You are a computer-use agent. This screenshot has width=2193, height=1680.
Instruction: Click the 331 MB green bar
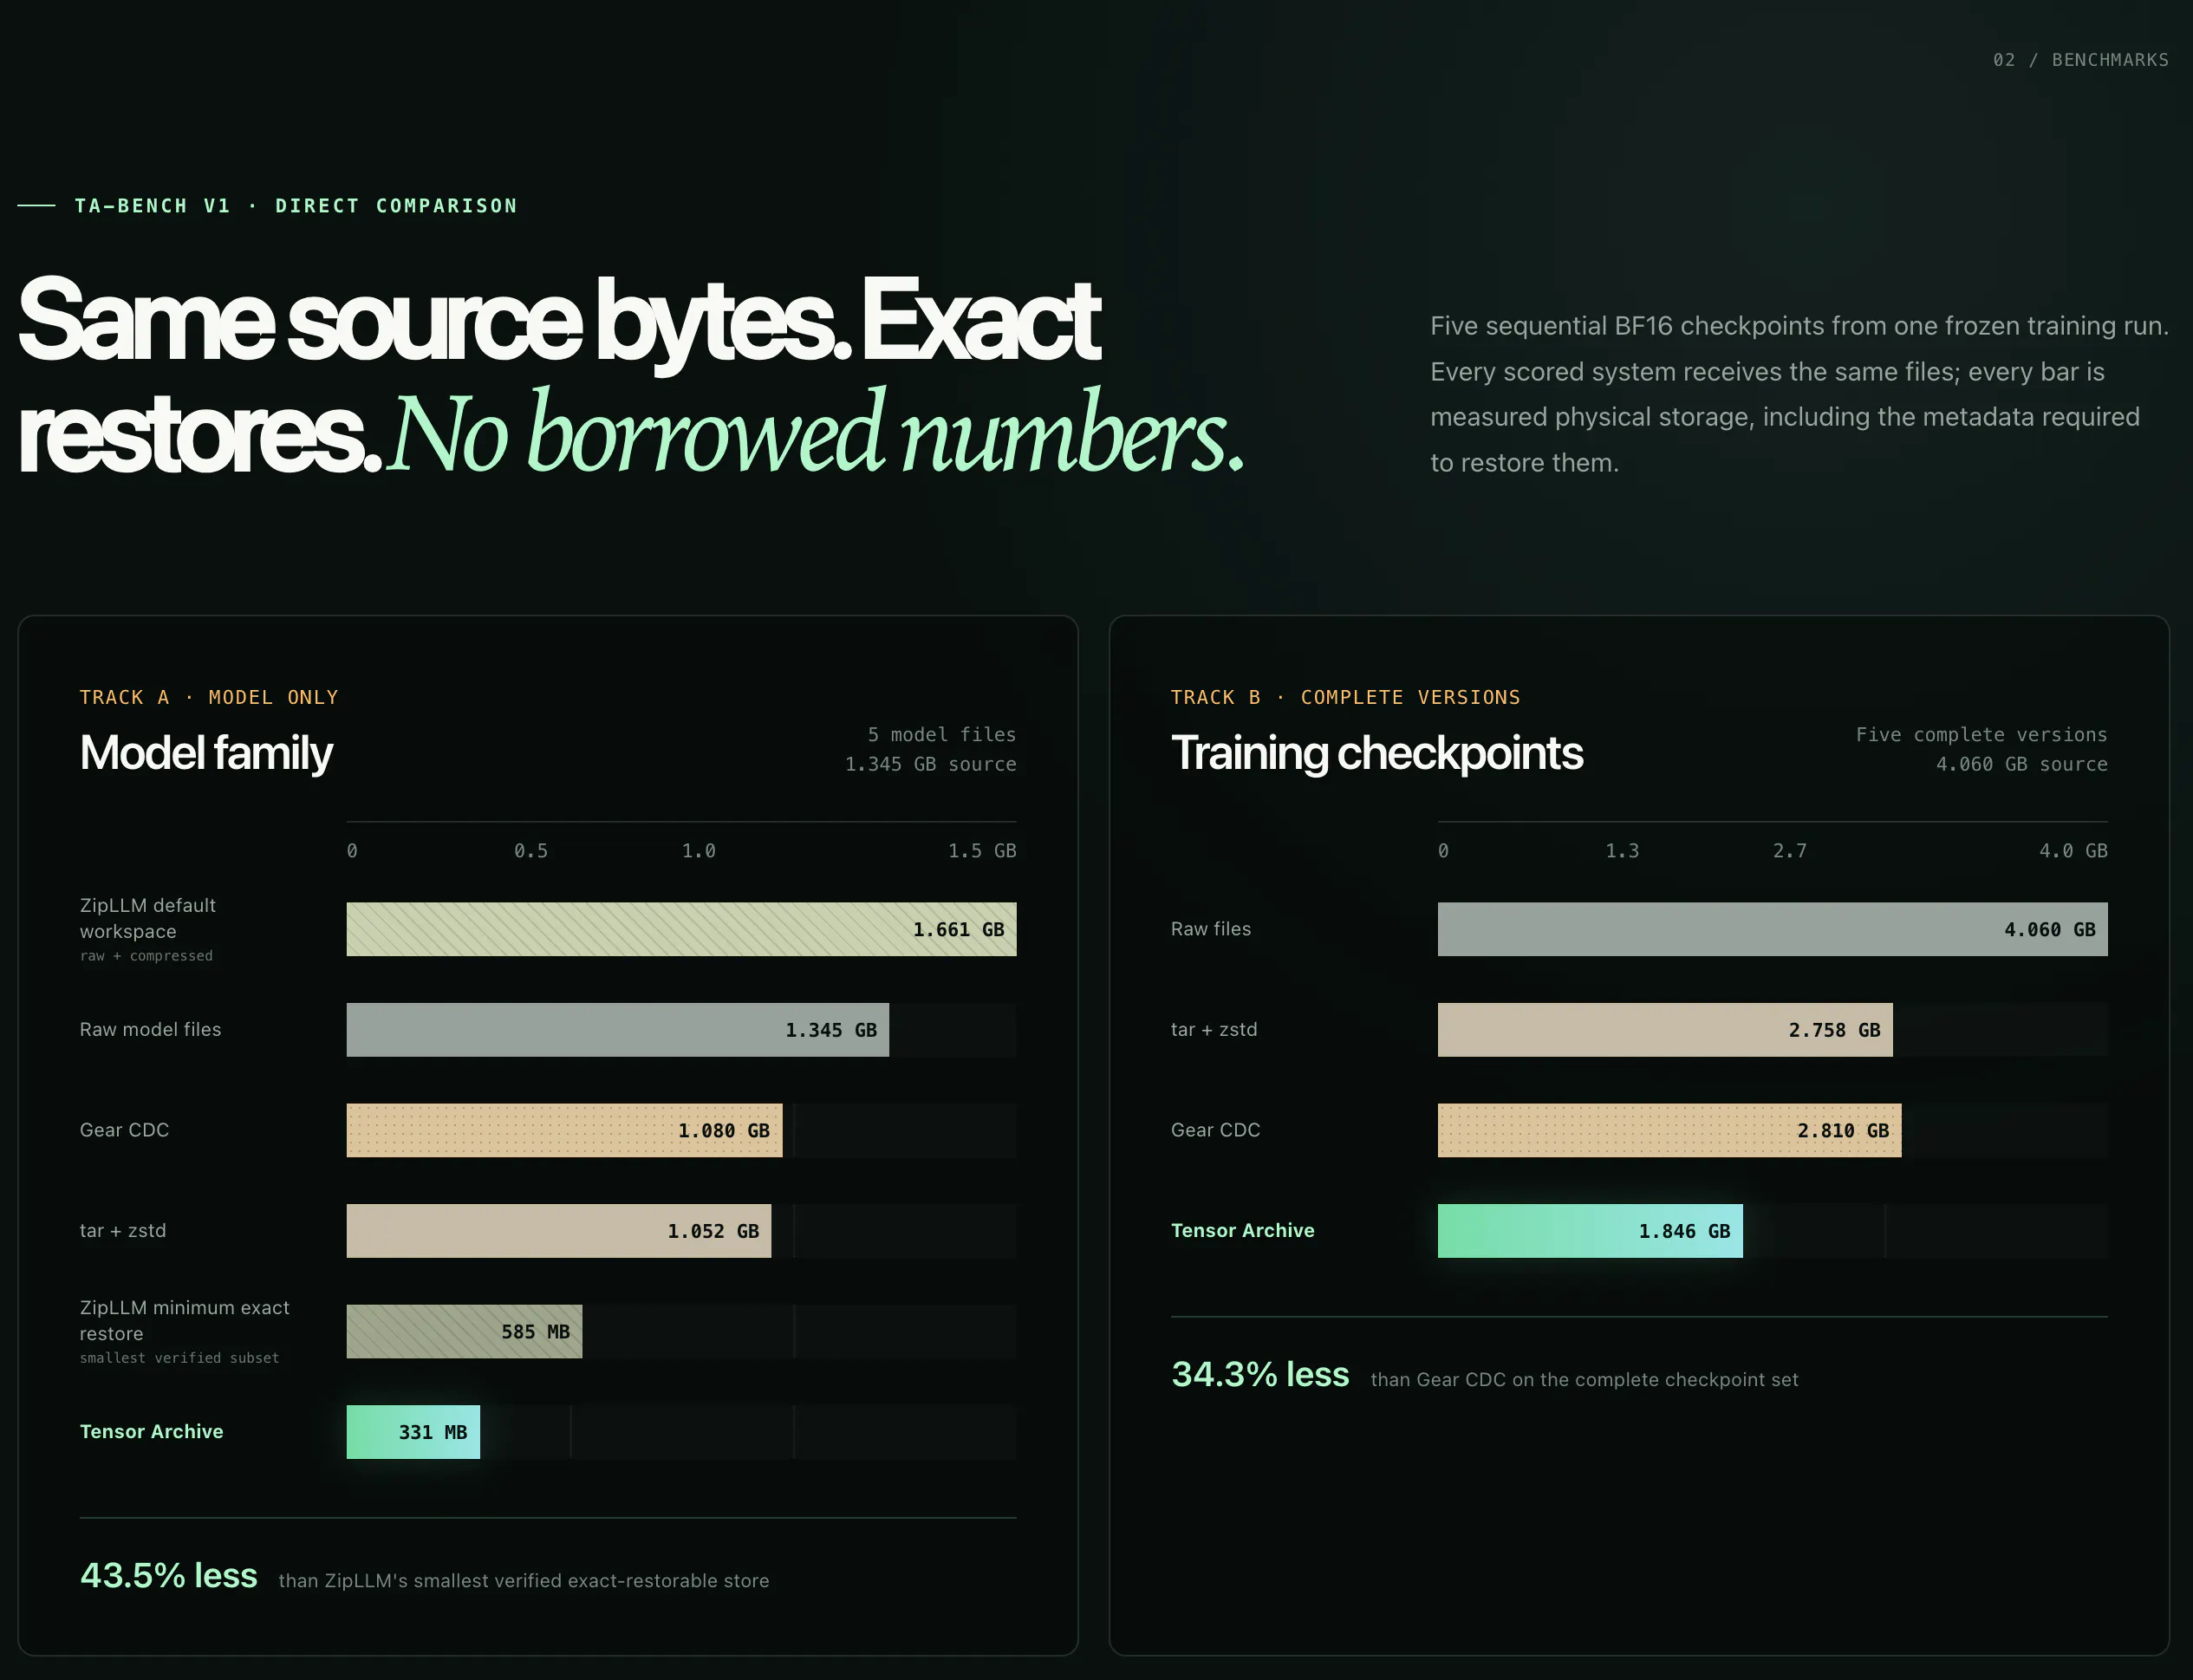click(413, 1432)
